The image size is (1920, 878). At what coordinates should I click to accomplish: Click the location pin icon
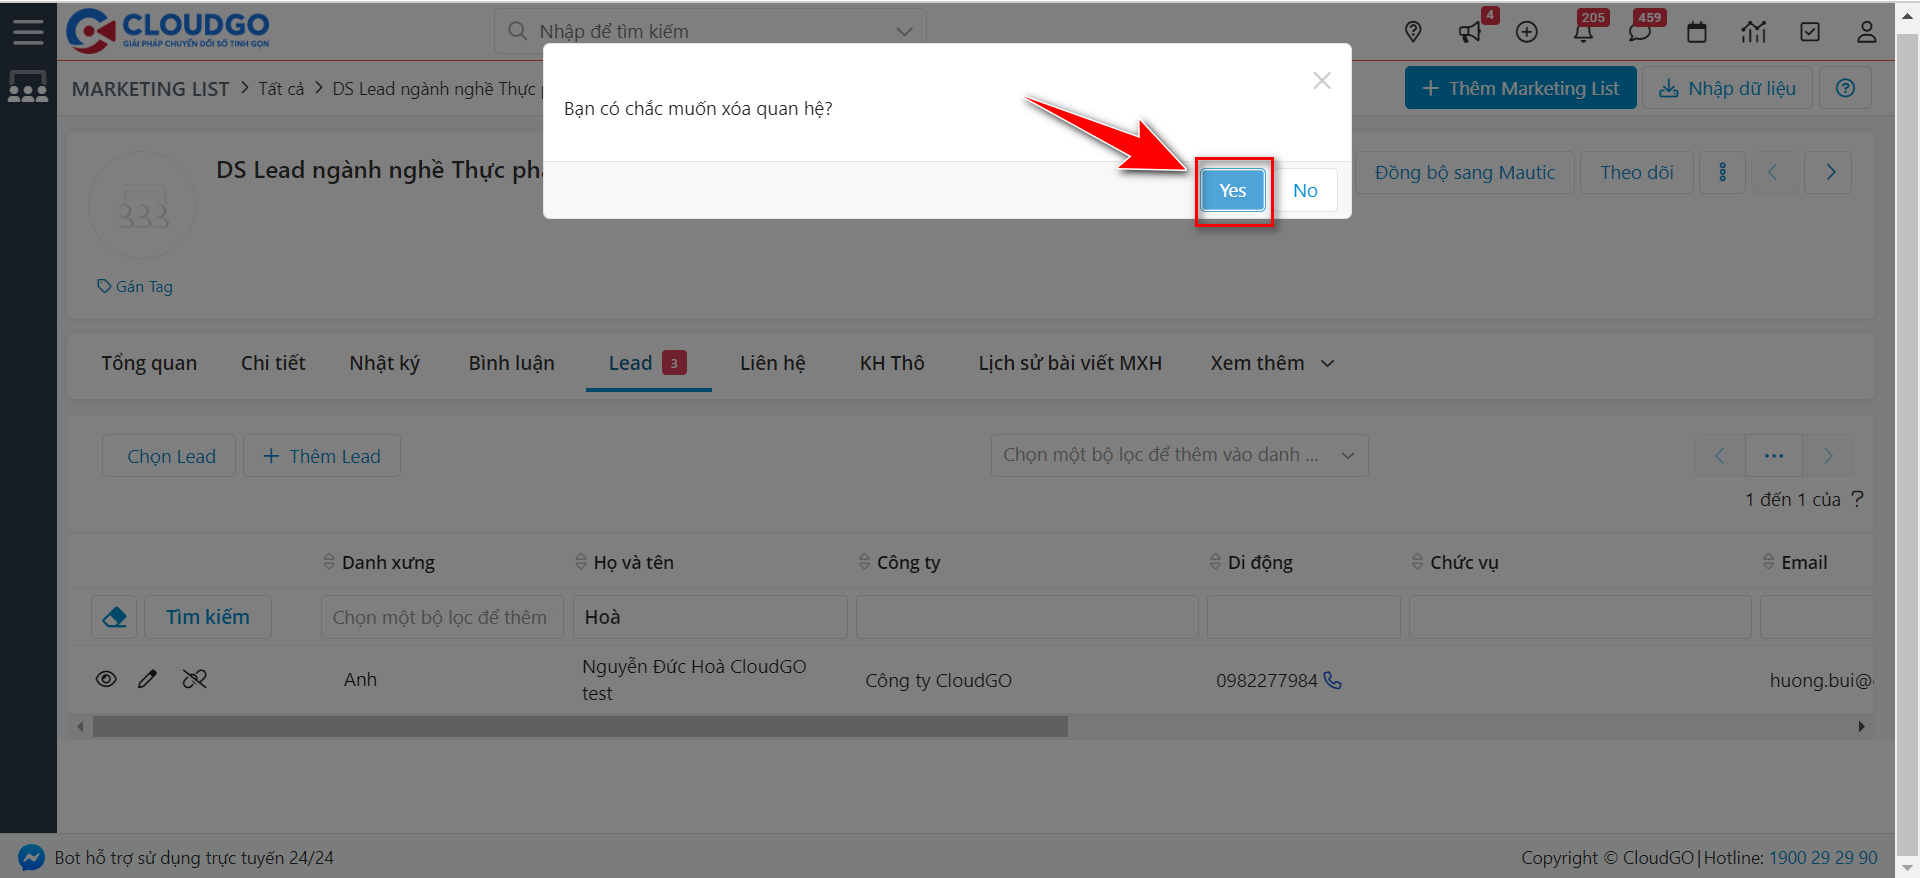1412,32
